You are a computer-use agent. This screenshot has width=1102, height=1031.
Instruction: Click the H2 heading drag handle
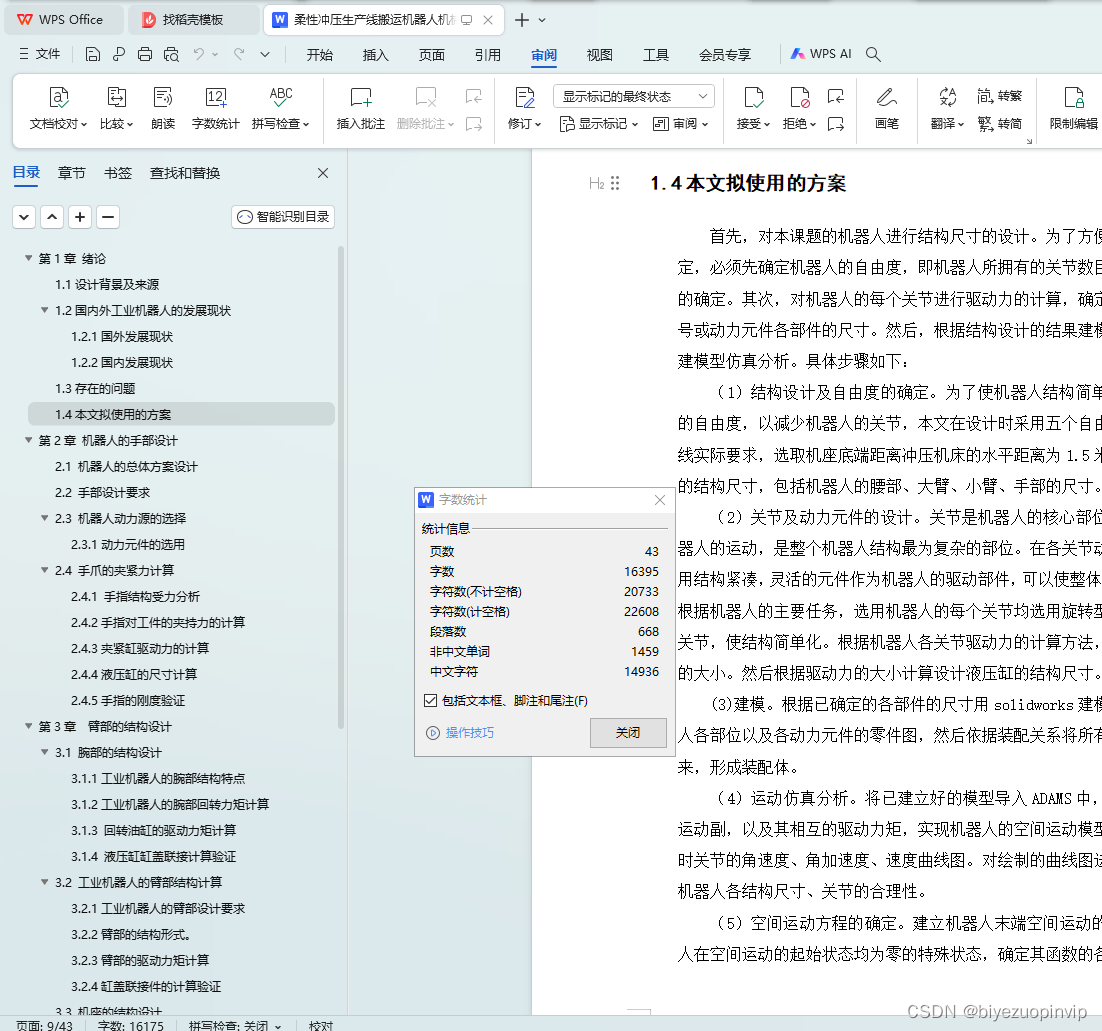[615, 183]
